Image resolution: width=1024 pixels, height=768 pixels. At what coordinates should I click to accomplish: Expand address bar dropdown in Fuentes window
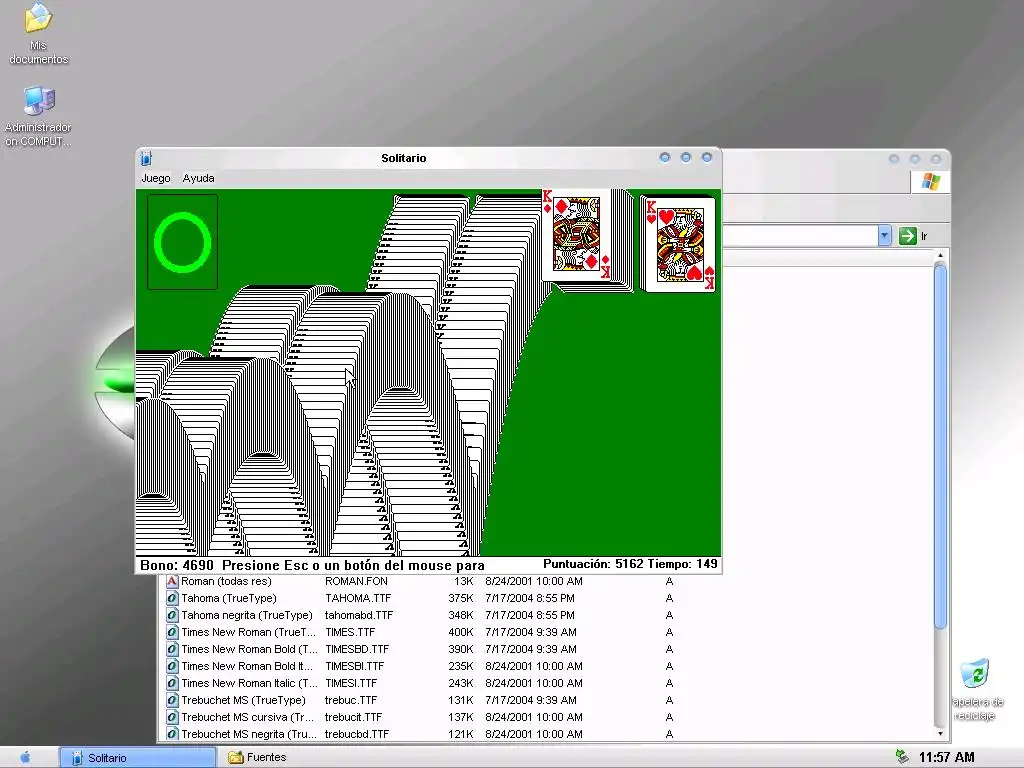click(x=884, y=236)
